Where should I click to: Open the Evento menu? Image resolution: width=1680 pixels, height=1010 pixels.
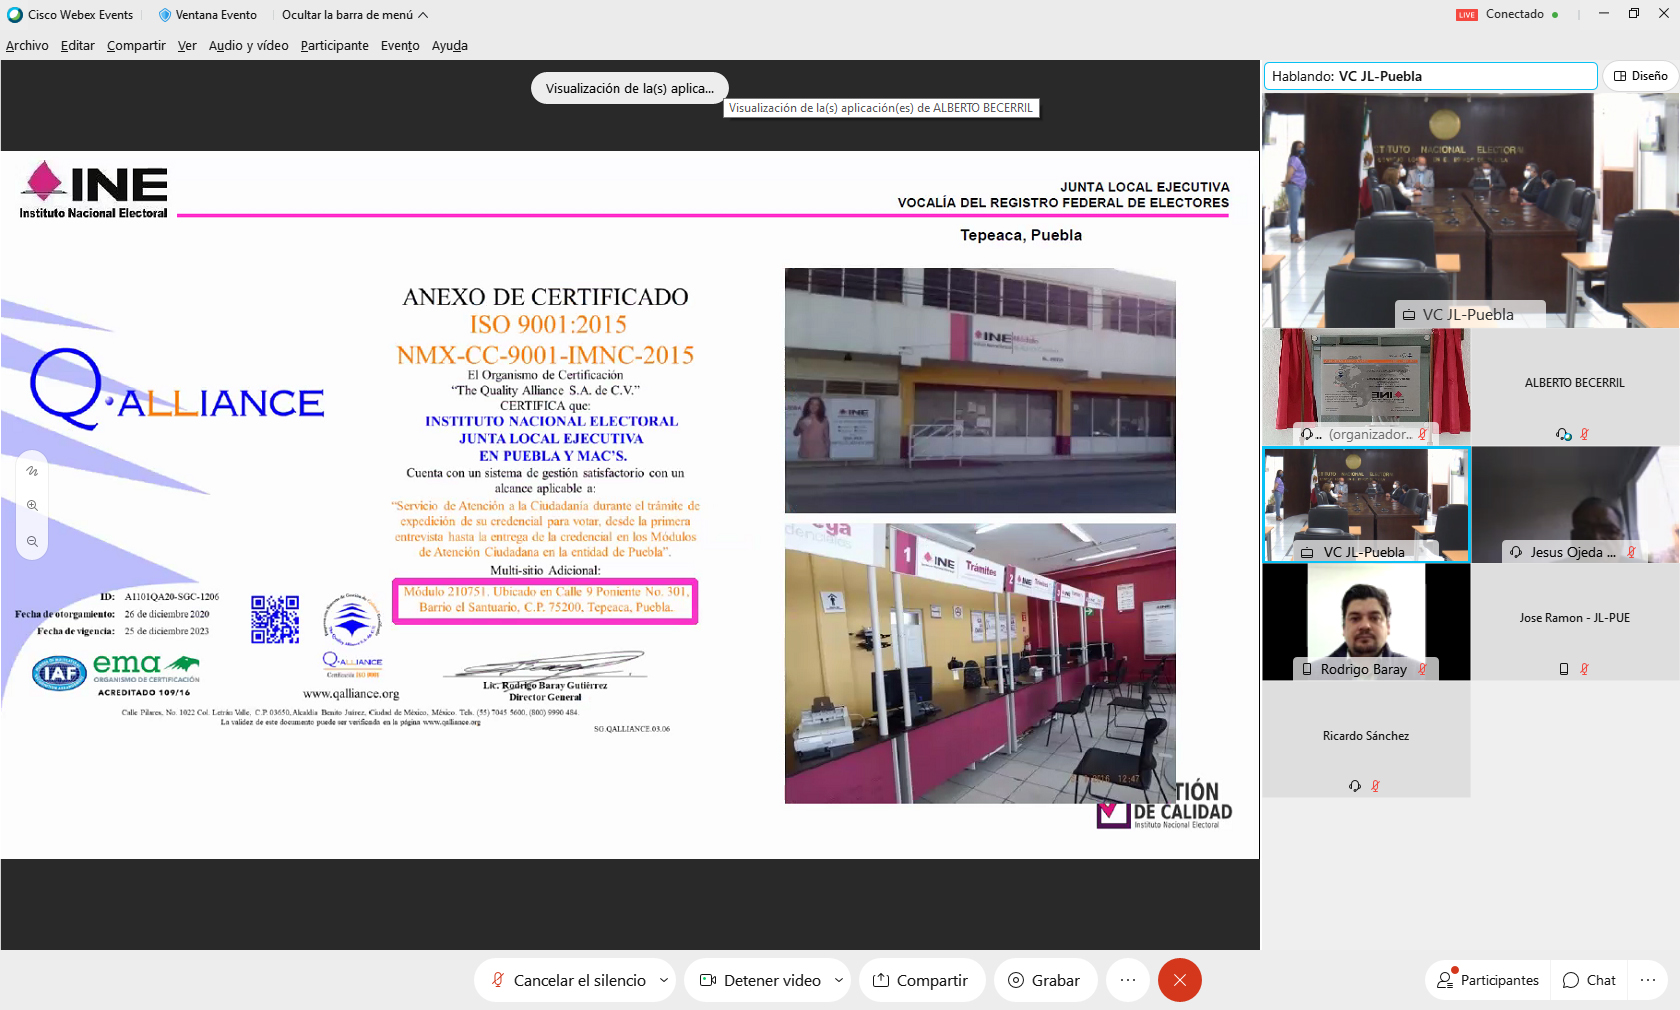400,45
